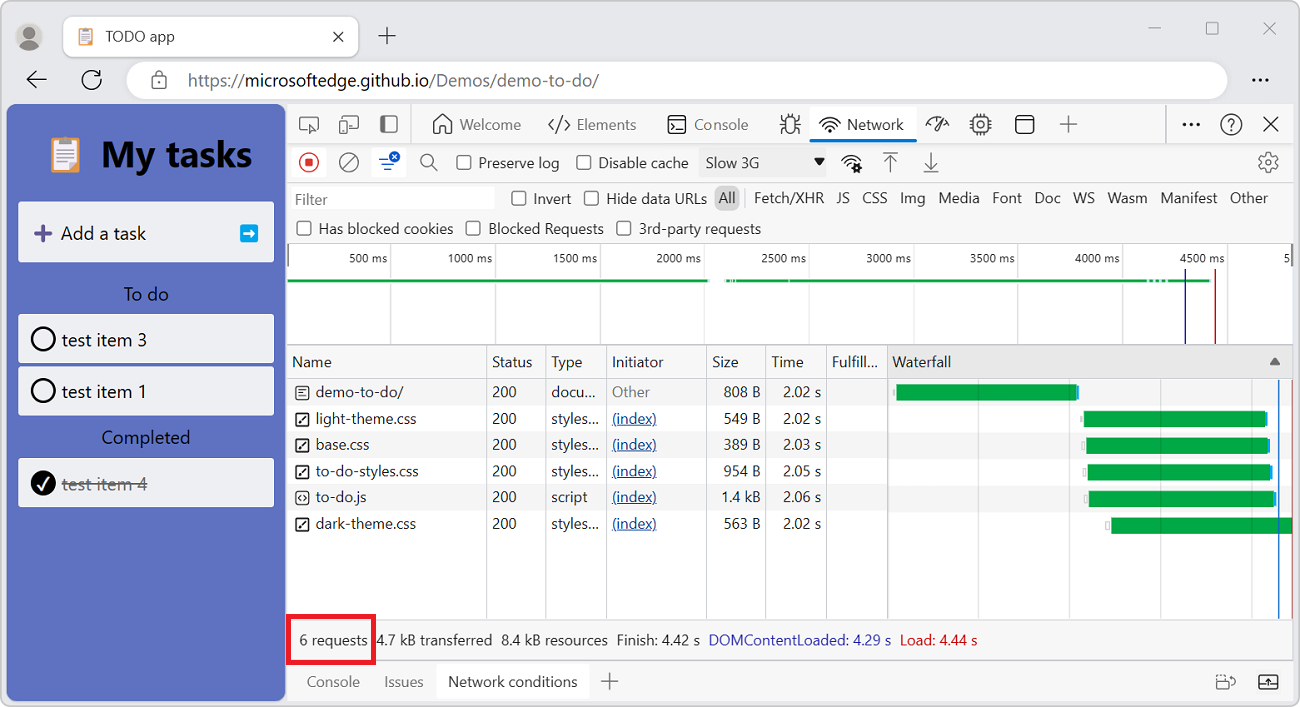Select the Inspect element tool
1300x707 pixels.
309,124
